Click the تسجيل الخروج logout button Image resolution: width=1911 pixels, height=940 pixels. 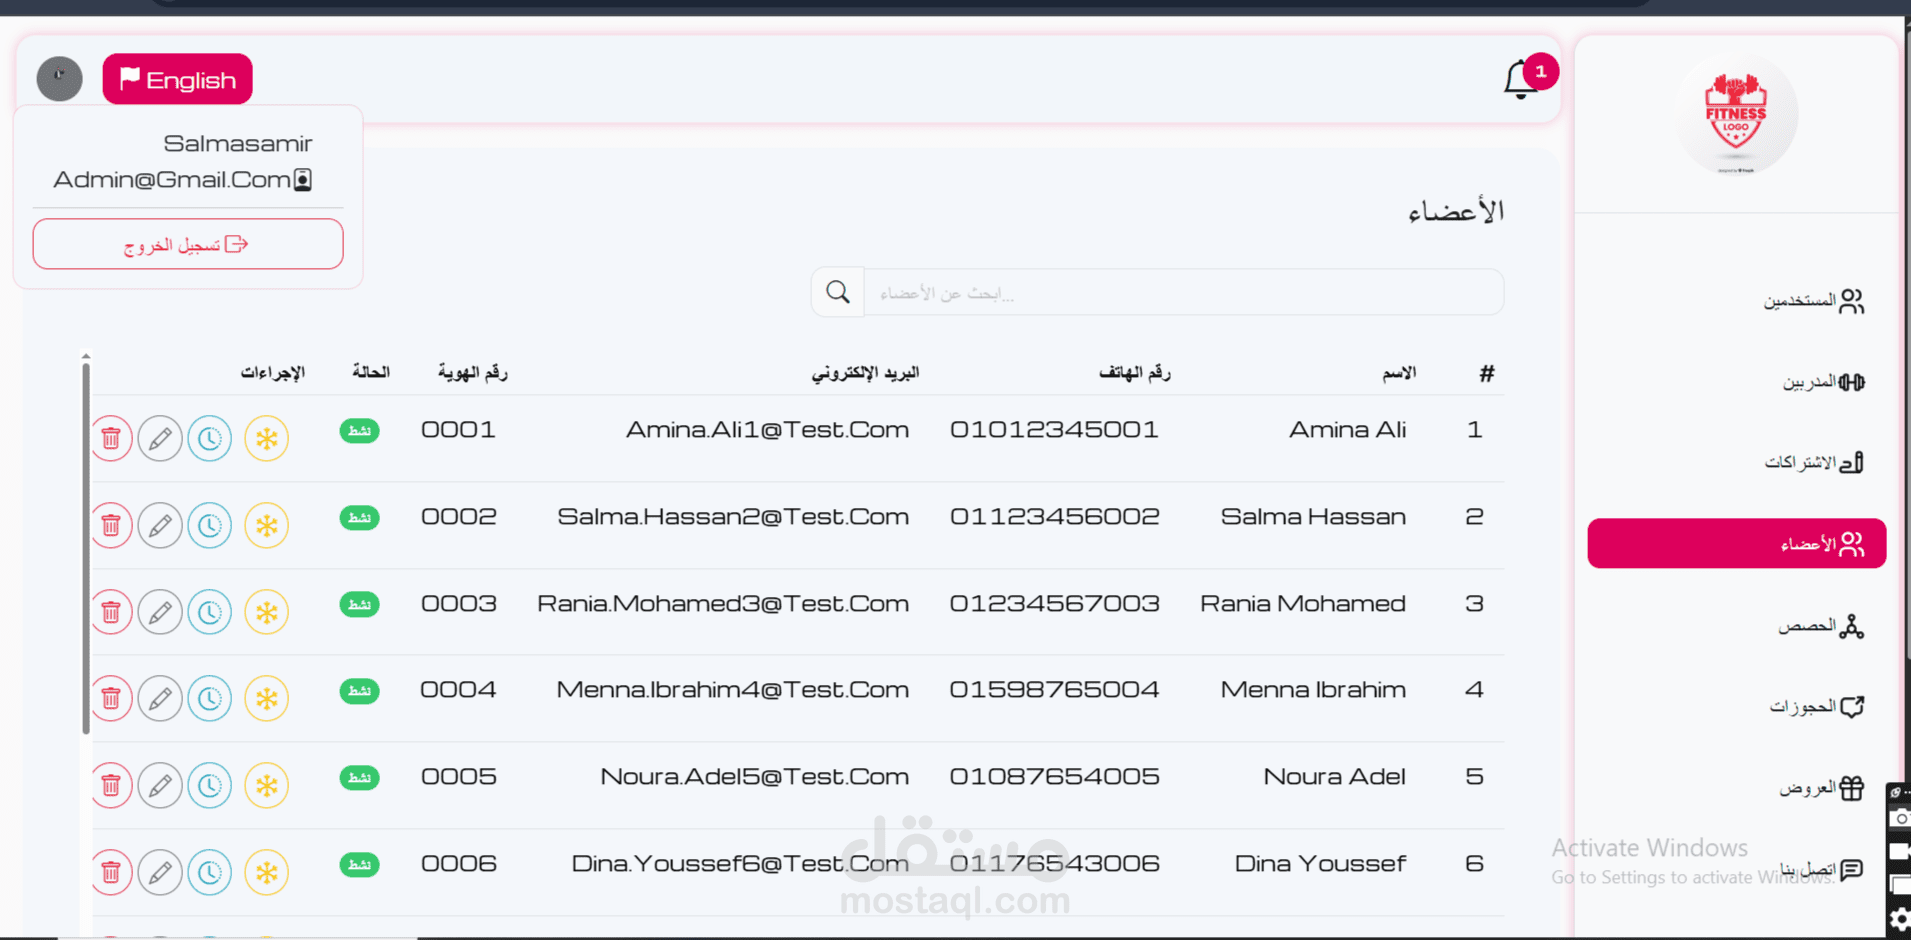click(x=188, y=244)
